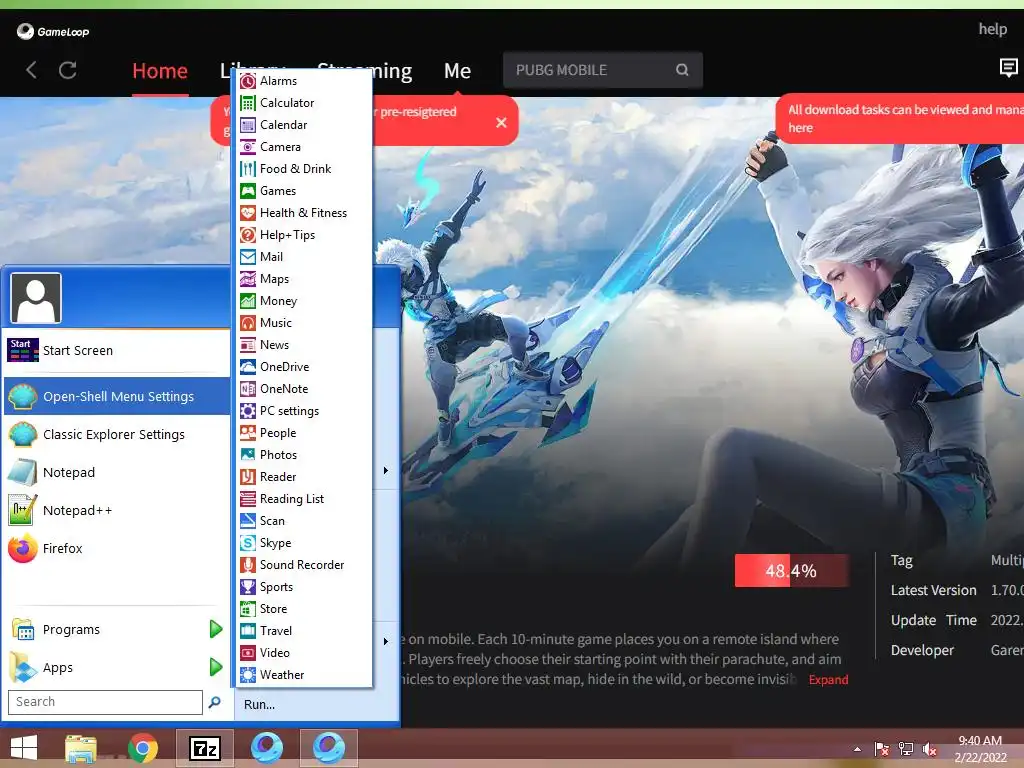This screenshot has width=1024, height=768.
Task: Click the Skype icon
Action: pyautogui.click(x=248, y=543)
